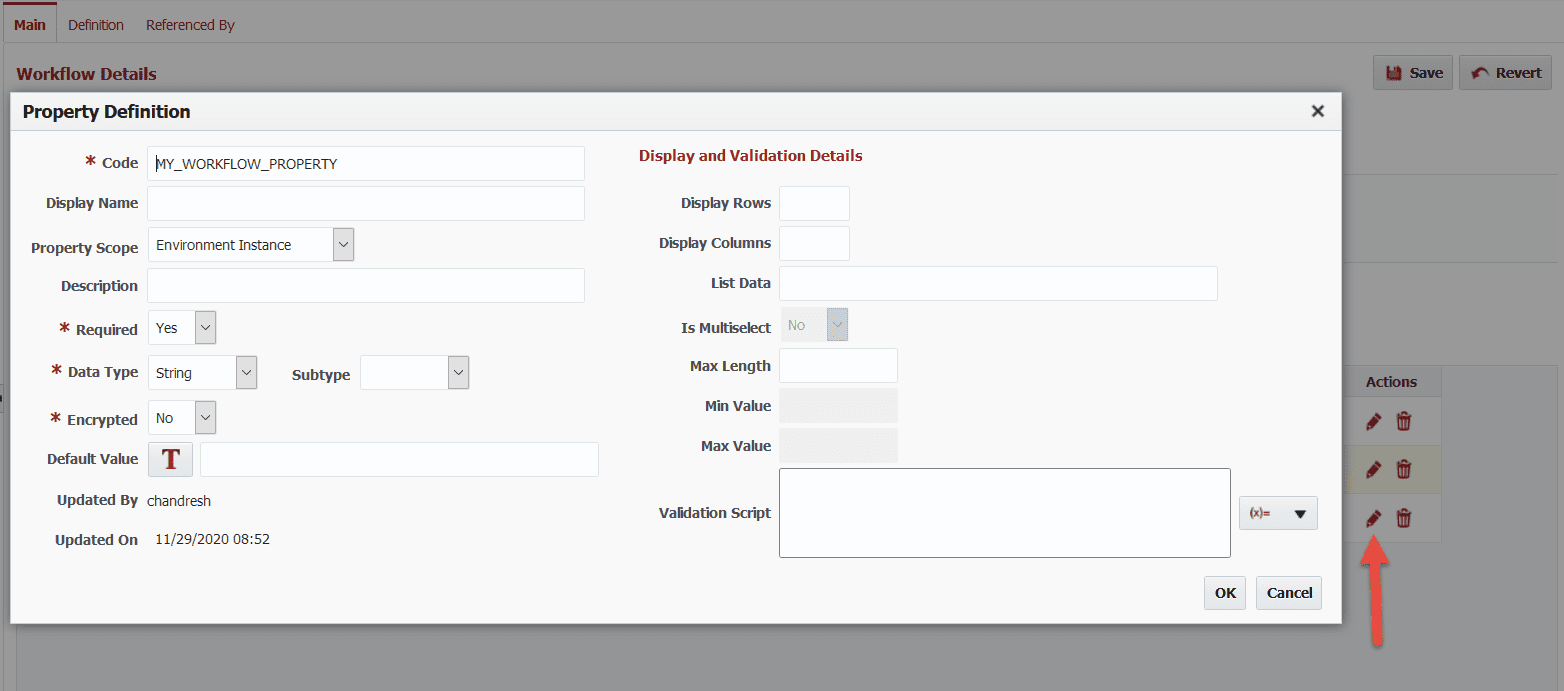Click pencil icon in highlighted second row
Image resolution: width=1564 pixels, height=691 pixels.
click(x=1373, y=469)
